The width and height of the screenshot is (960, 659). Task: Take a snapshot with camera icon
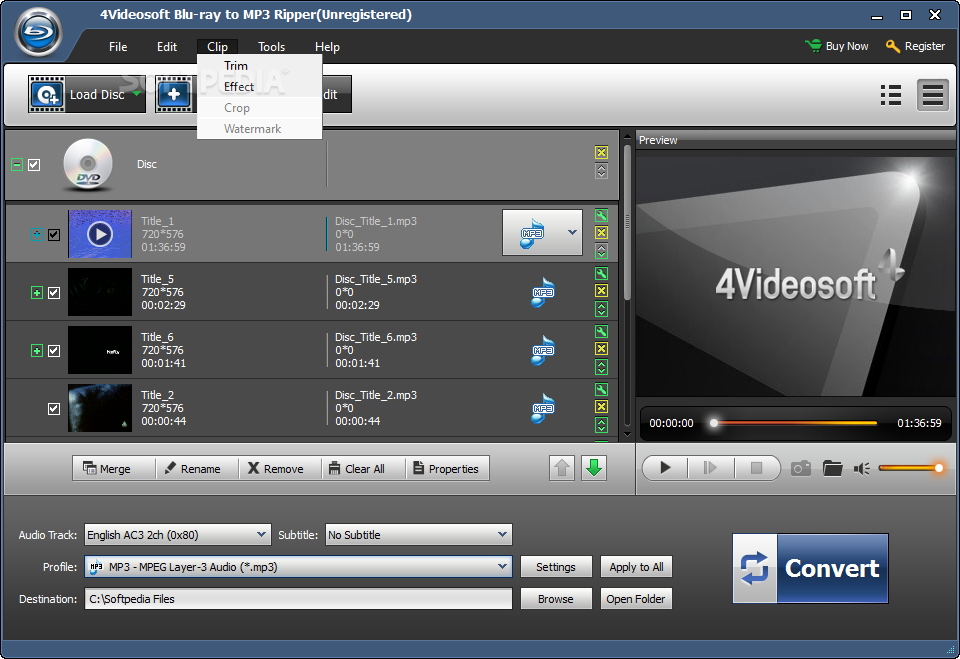(801, 469)
